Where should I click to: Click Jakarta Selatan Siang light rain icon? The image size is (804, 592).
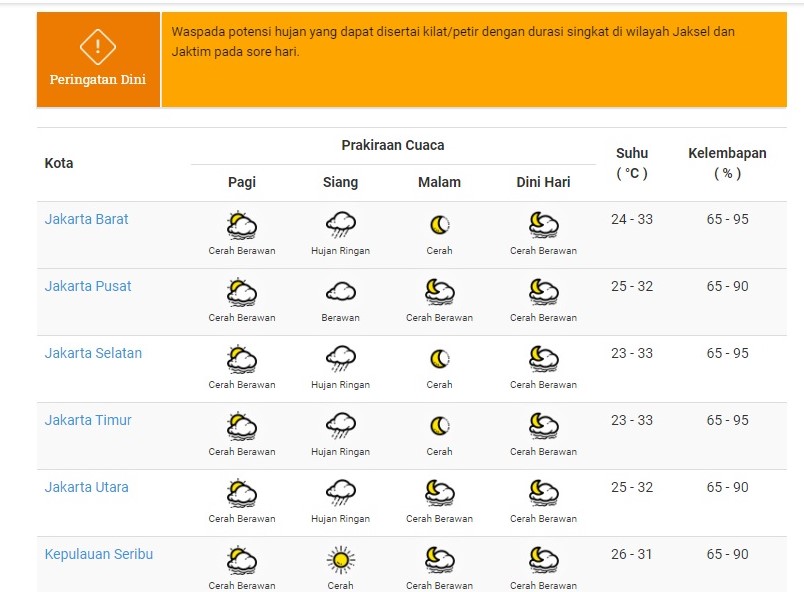340,359
